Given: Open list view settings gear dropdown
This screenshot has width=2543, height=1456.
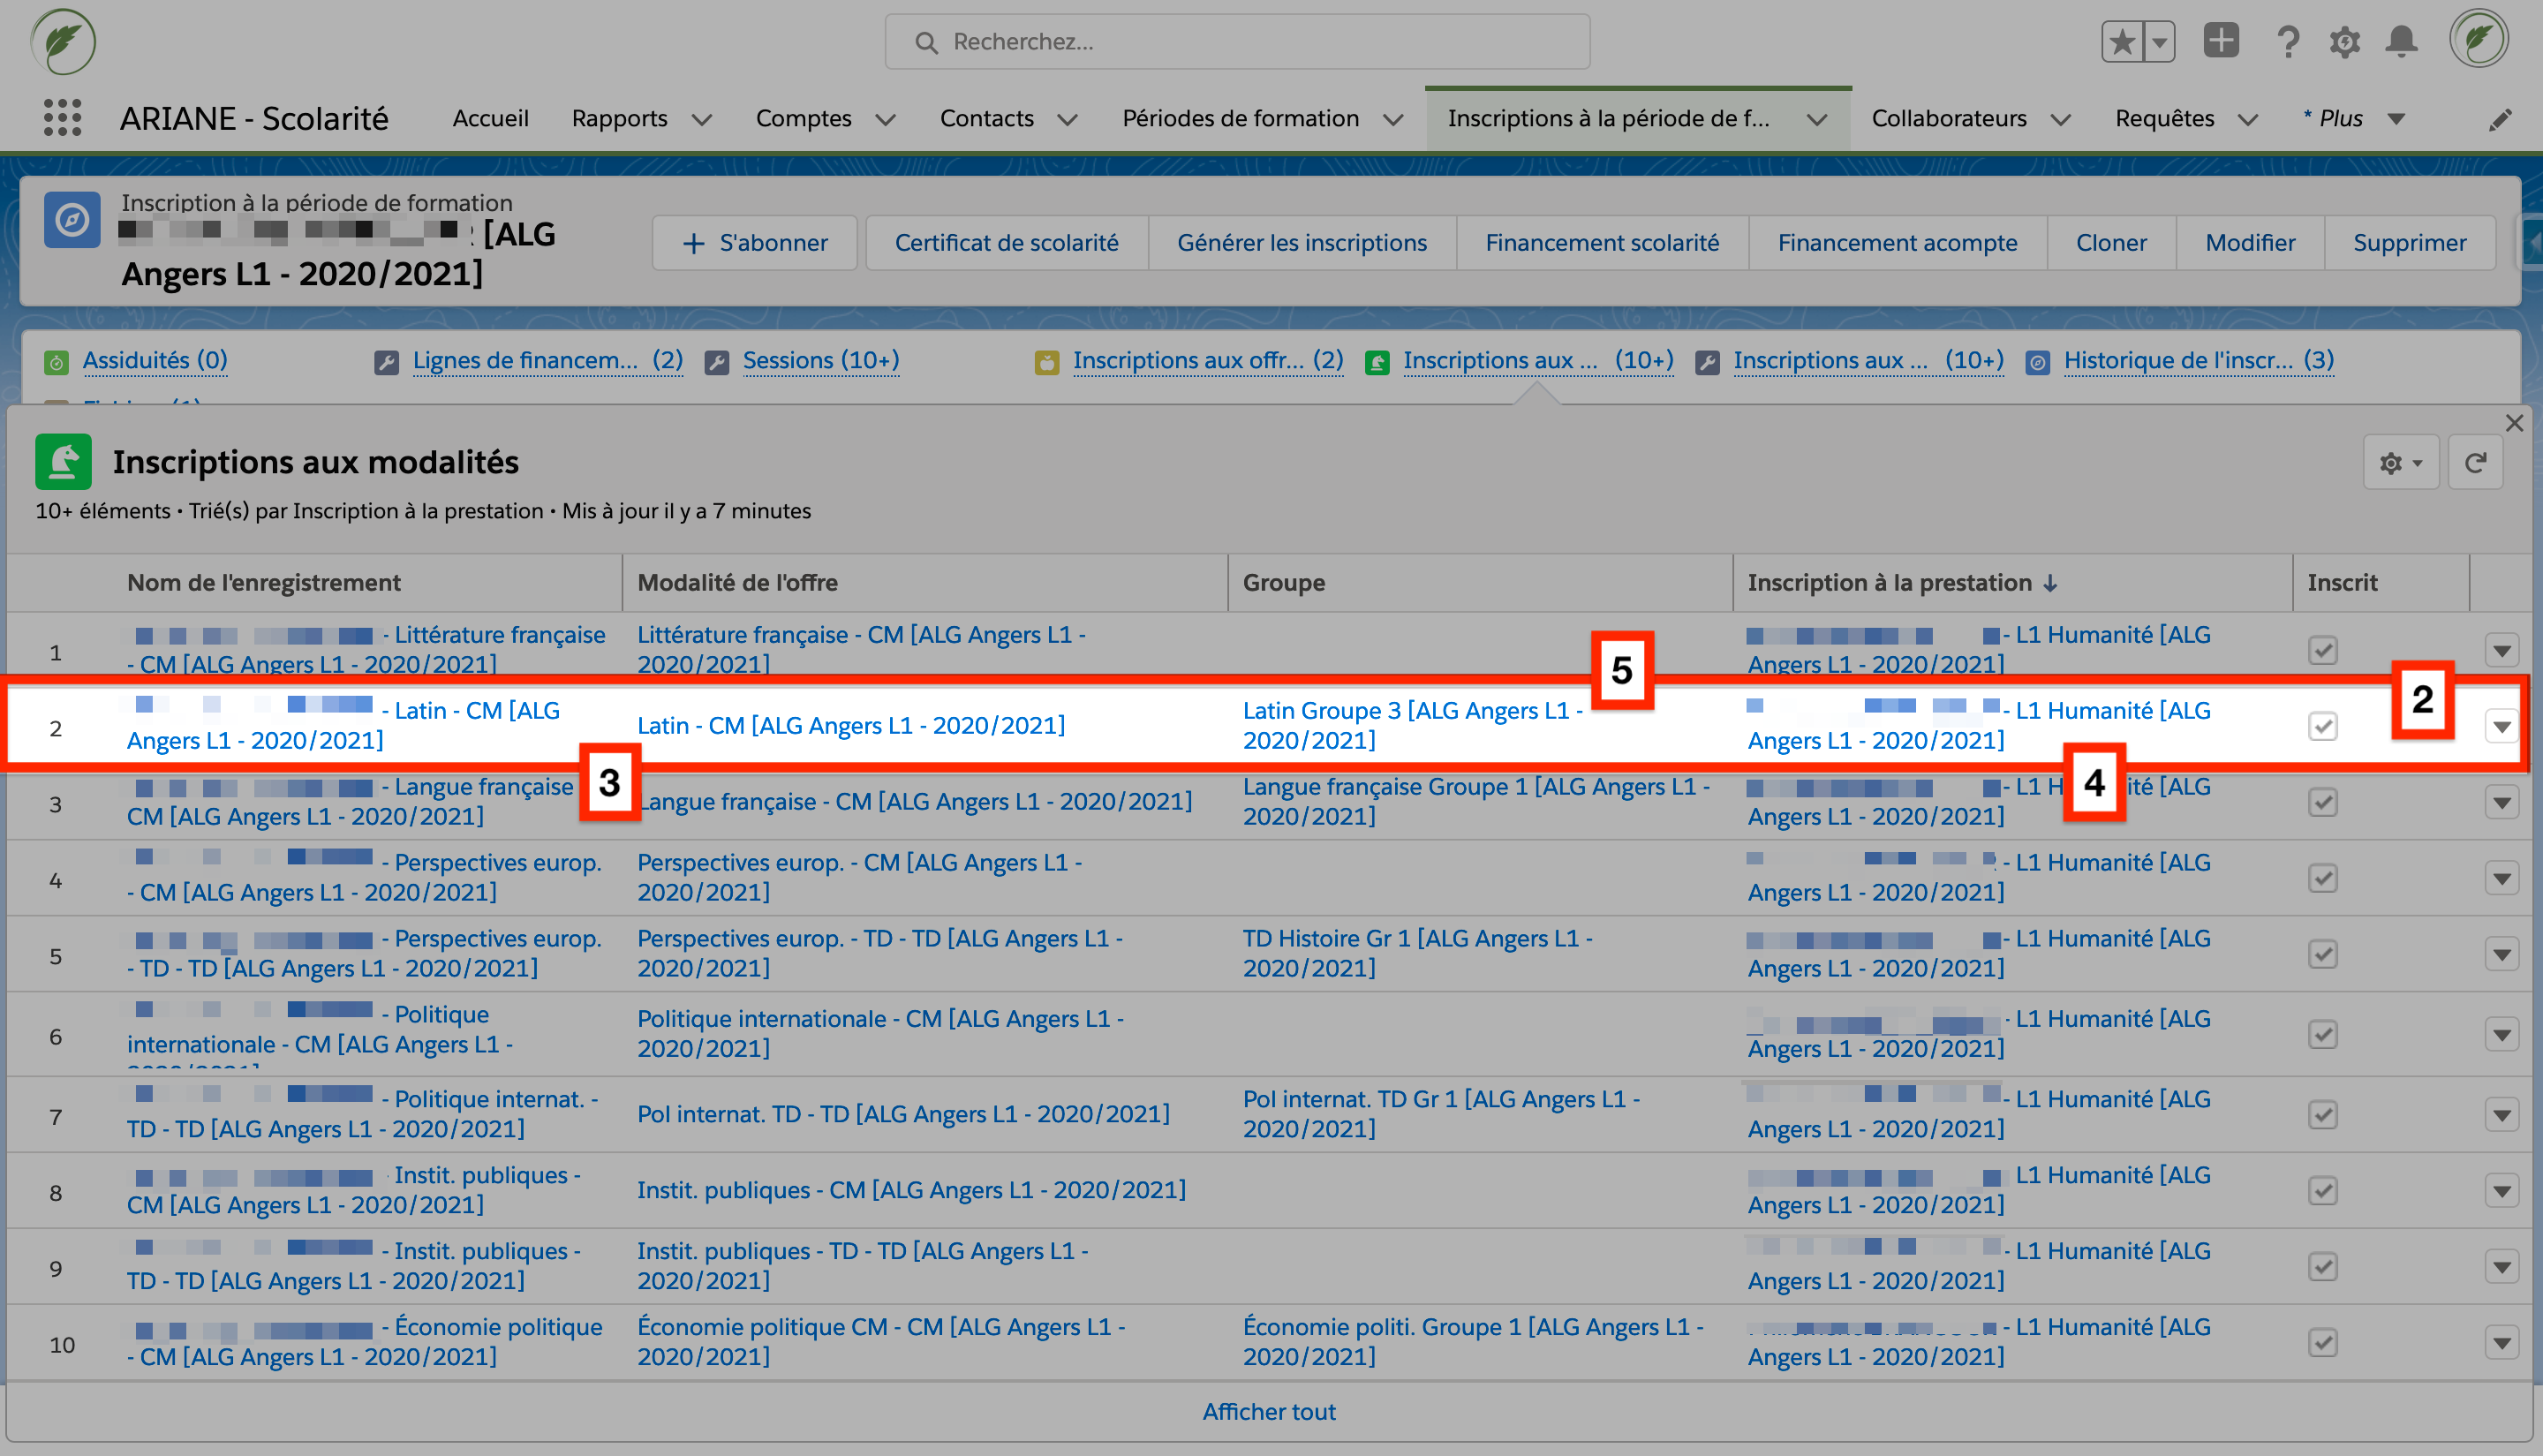Looking at the screenshot, I should 2400,463.
